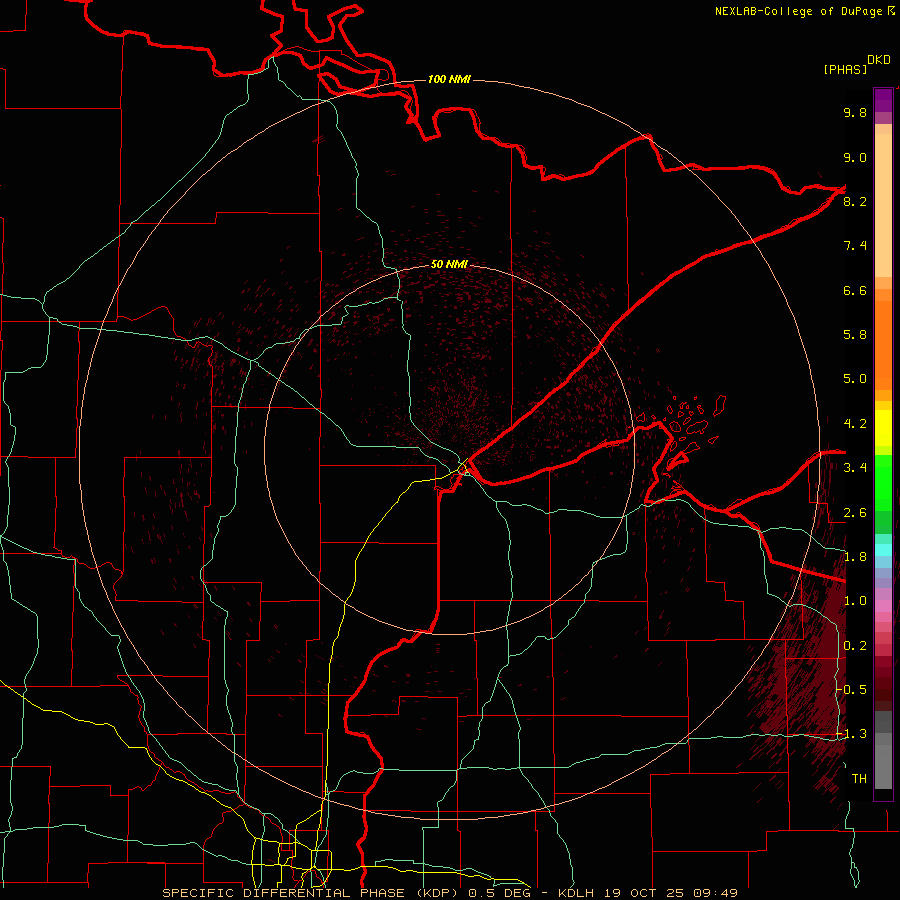Click the DKD label above the color scale
This screenshot has height=900, width=900.
point(878,60)
